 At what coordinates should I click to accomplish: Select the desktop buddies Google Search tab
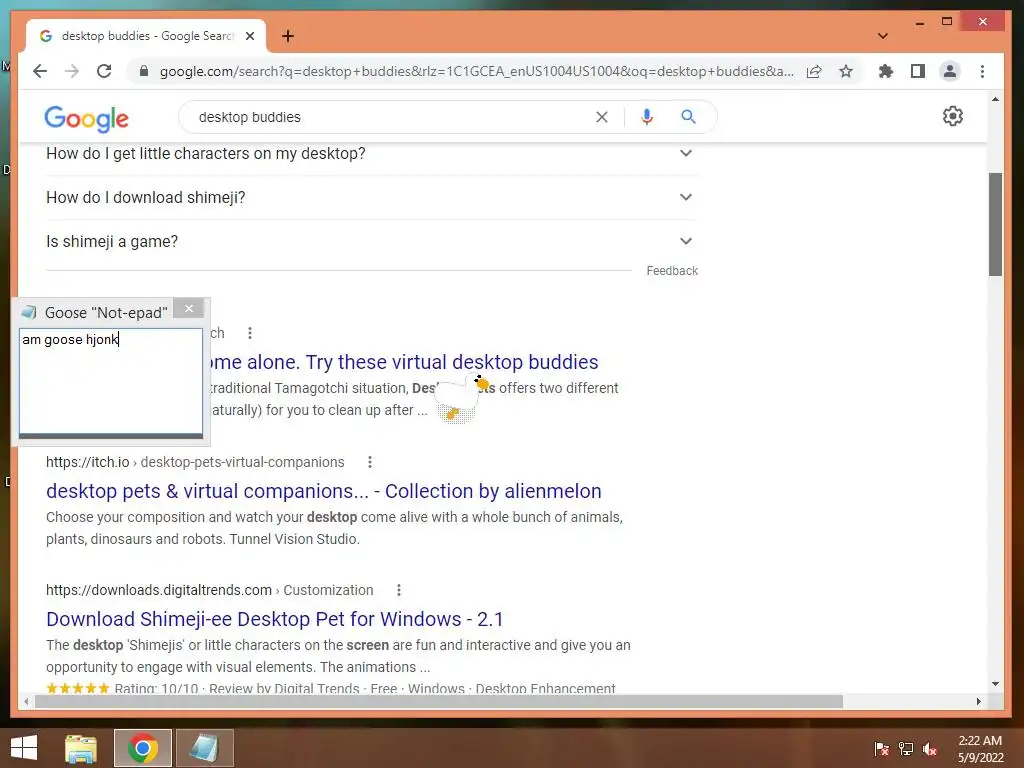[x=146, y=36]
